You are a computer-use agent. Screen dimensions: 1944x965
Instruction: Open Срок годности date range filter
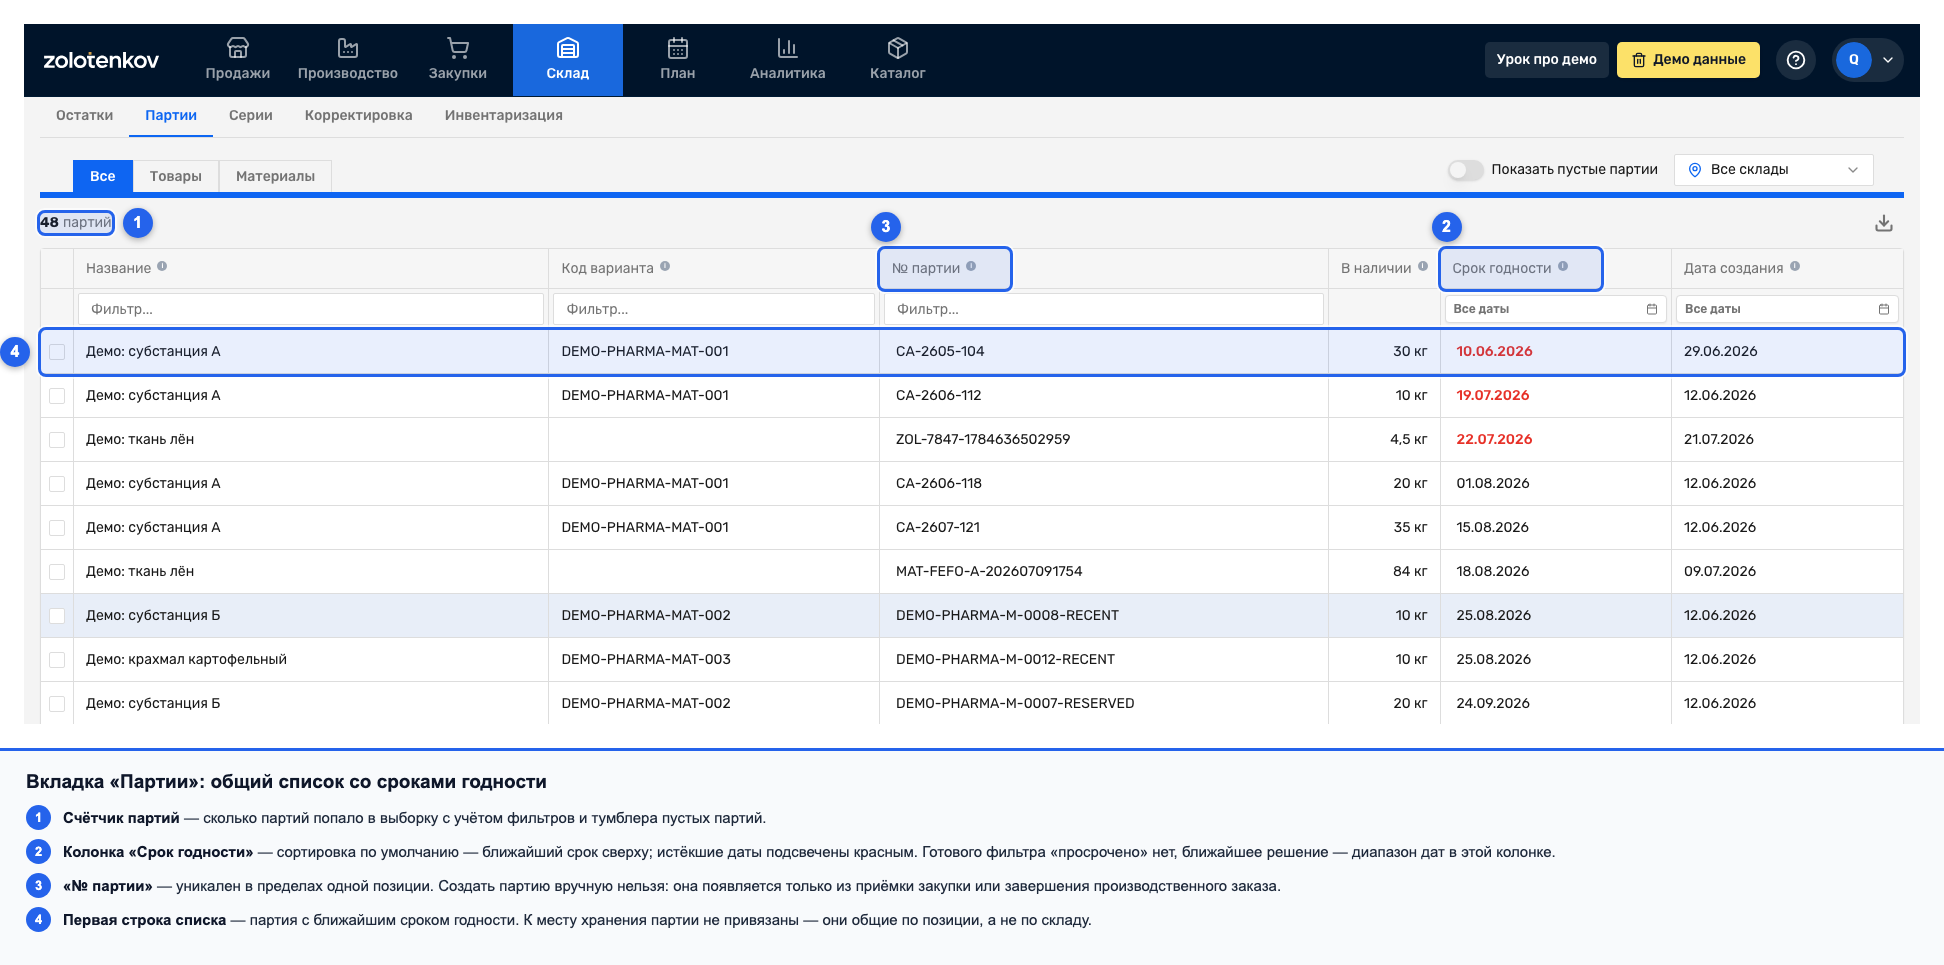point(1555,309)
